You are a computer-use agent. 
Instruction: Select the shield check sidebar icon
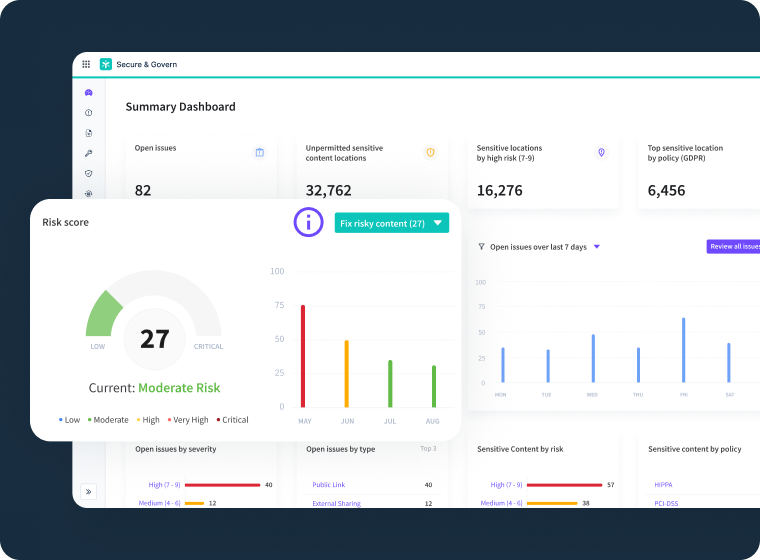click(x=89, y=173)
